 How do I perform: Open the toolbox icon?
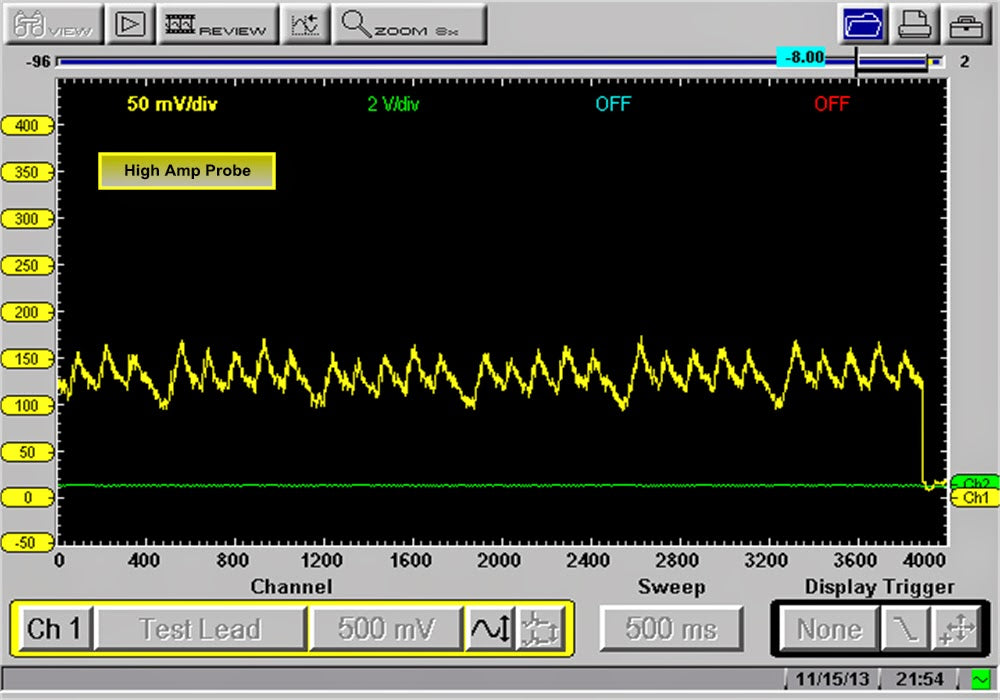tap(966, 26)
